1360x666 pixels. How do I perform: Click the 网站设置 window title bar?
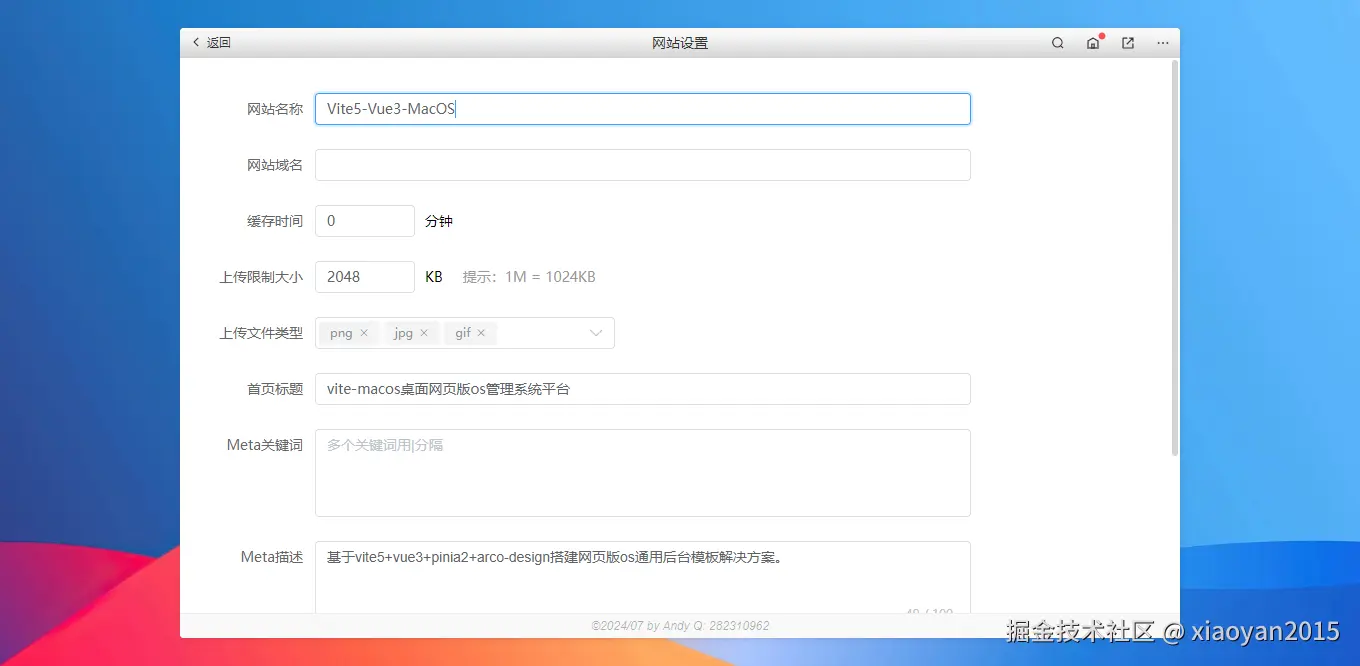679,42
